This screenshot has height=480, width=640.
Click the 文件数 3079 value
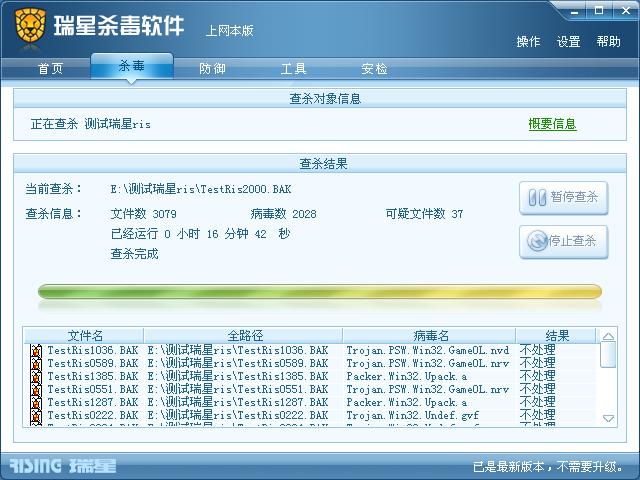(x=143, y=214)
